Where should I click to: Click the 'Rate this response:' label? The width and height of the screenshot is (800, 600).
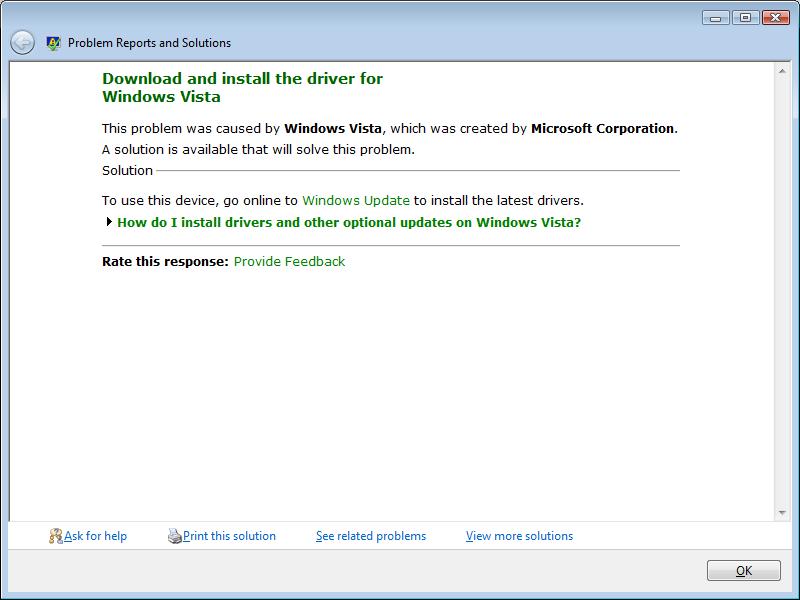click(165, 262)
